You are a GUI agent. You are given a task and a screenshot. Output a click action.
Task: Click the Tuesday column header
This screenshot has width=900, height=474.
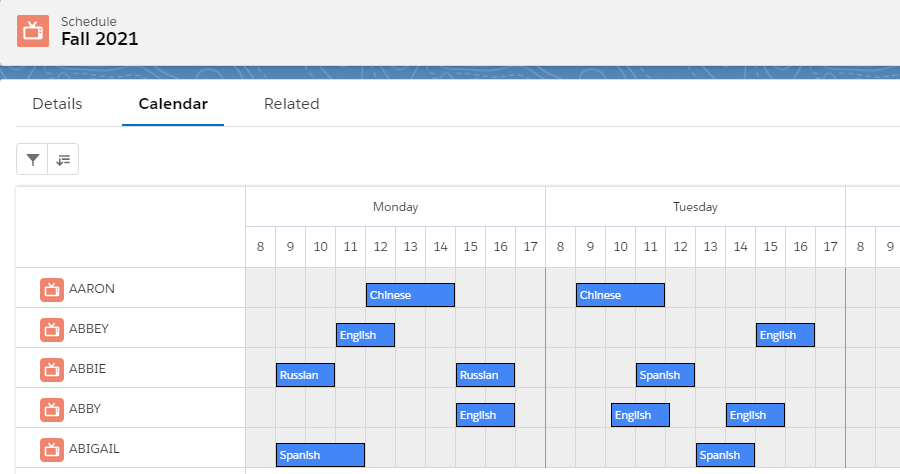click(695, 207)
